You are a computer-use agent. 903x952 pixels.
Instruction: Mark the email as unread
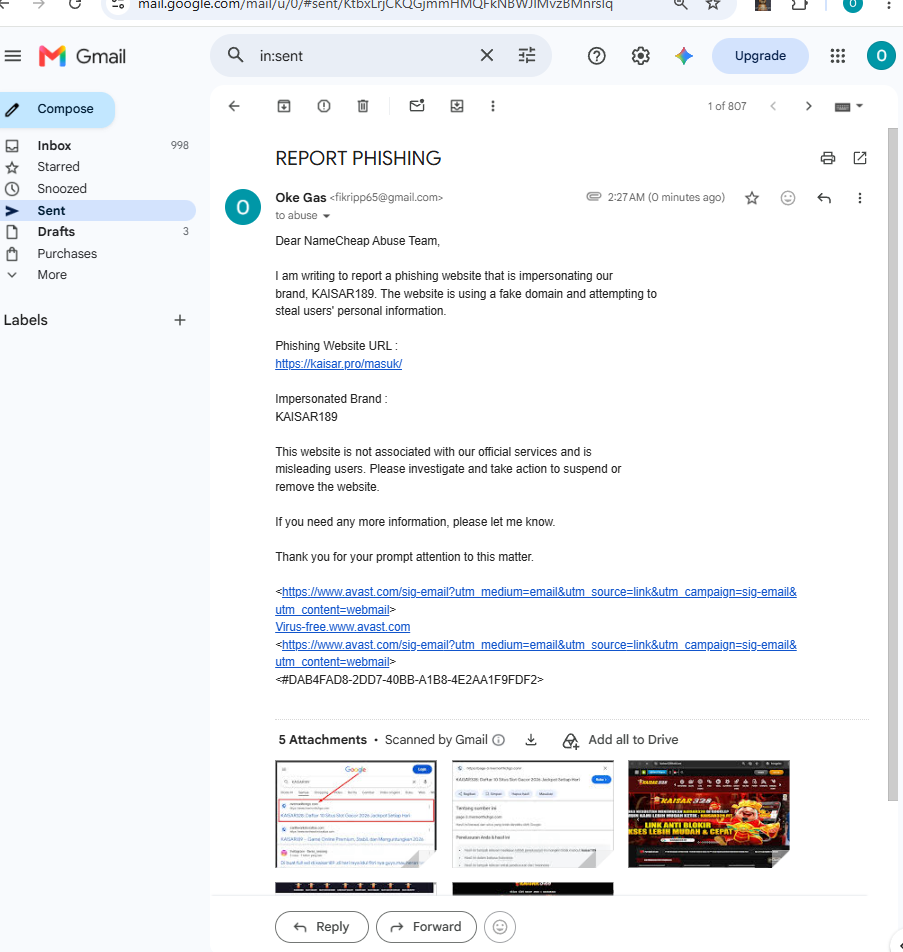(x=417, y=106)
